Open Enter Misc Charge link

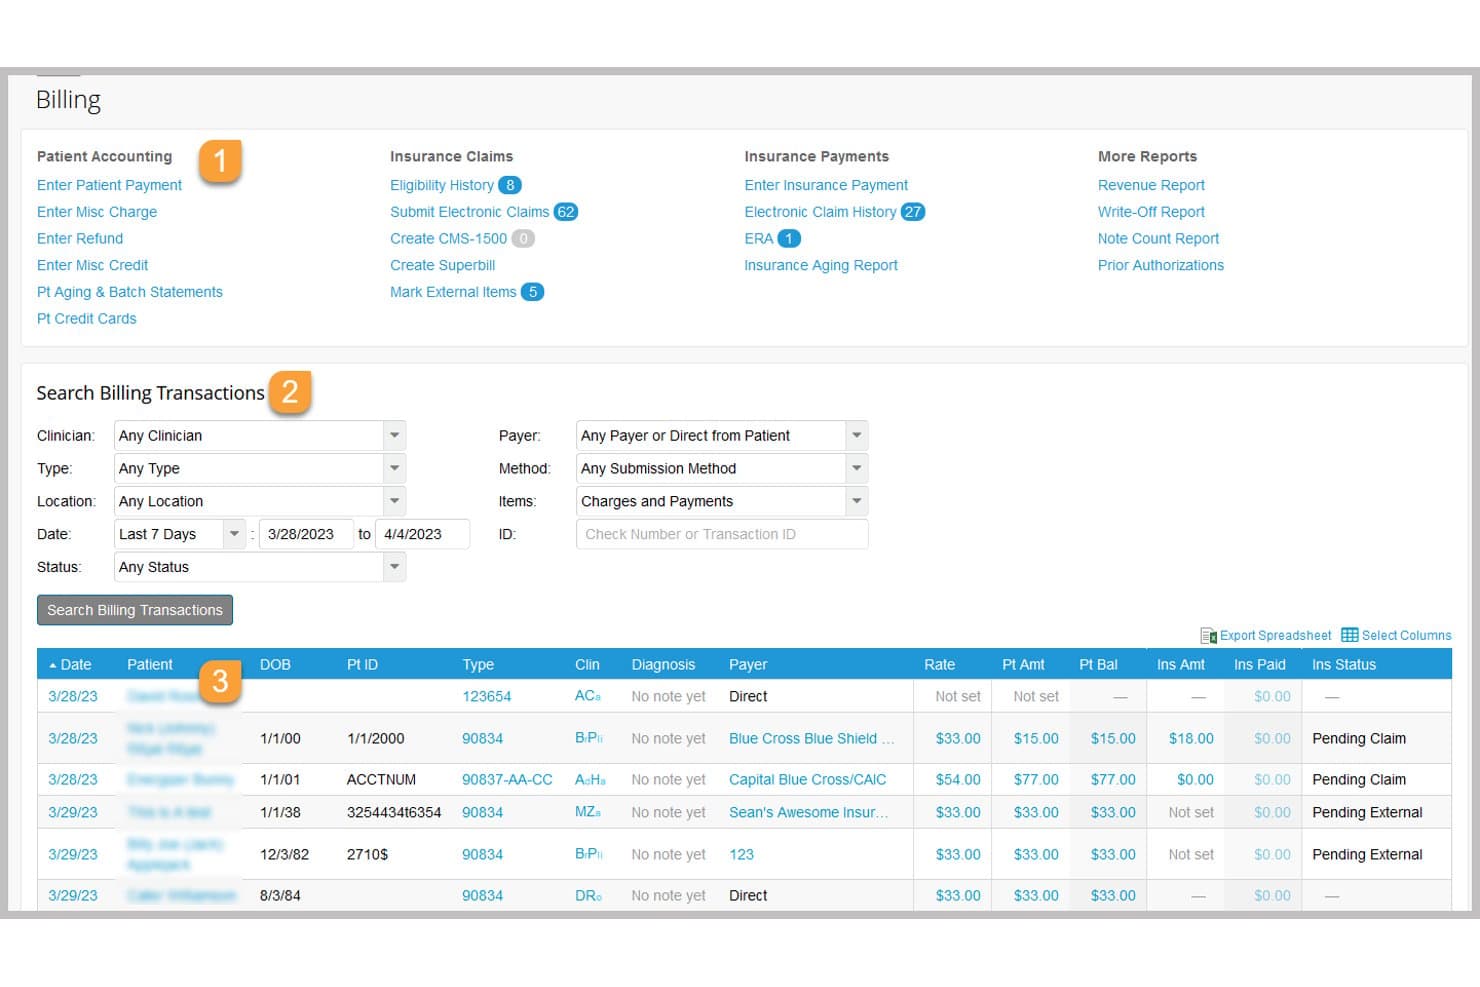pos(97,212)
